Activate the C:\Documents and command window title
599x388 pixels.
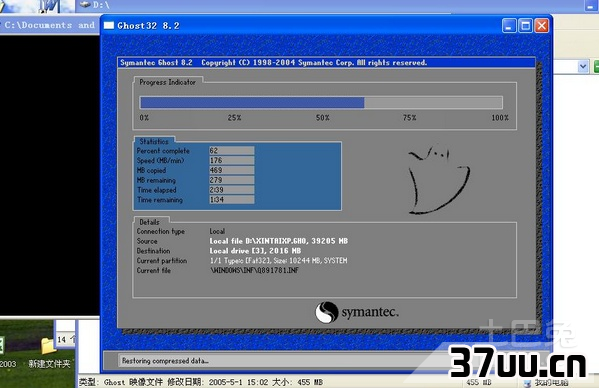click(50, 26)
